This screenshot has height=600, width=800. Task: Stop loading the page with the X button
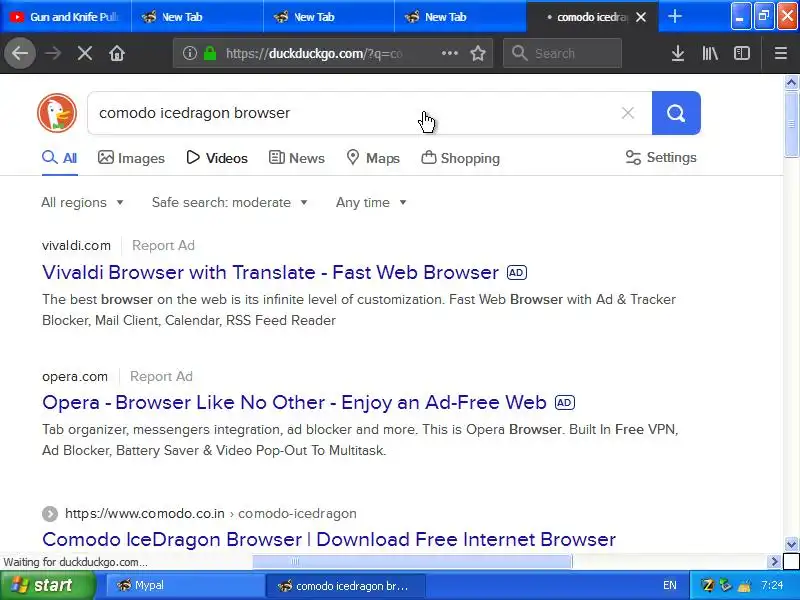click(x=85, y=53)
